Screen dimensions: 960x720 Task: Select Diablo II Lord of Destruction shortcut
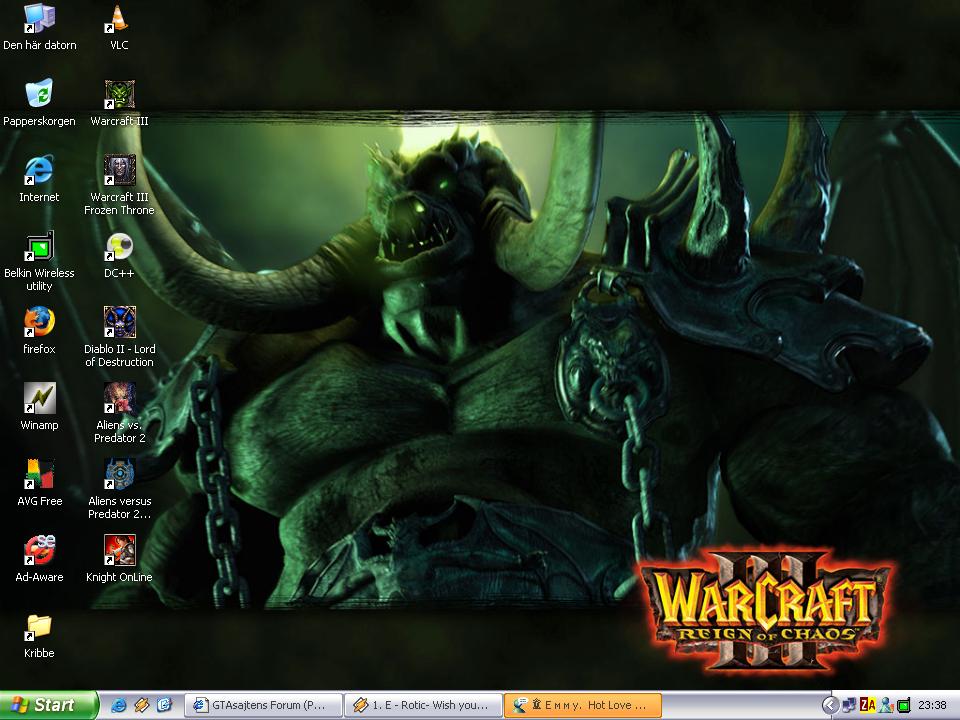[119, 323]
